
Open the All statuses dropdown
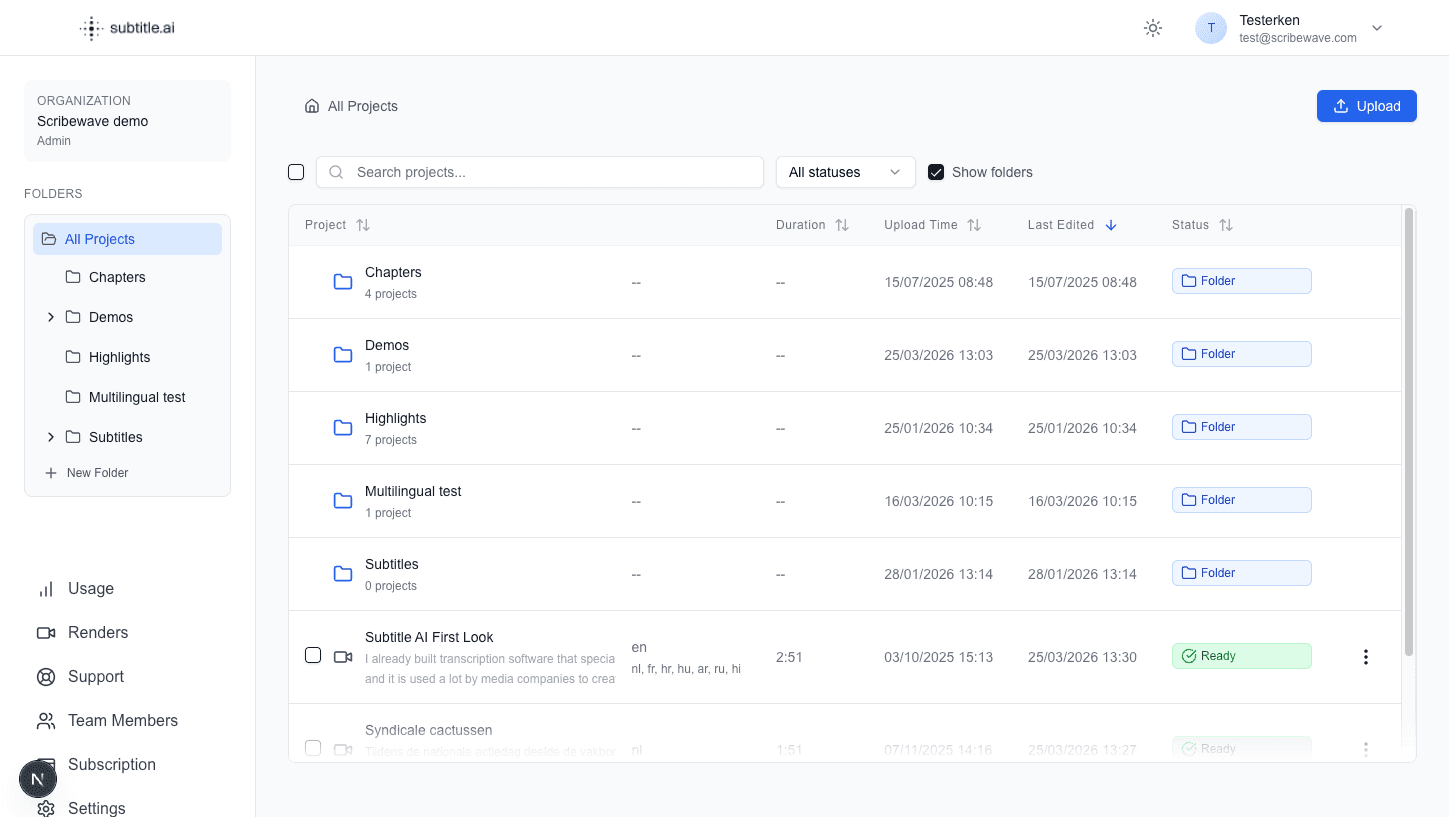[845, 171]
